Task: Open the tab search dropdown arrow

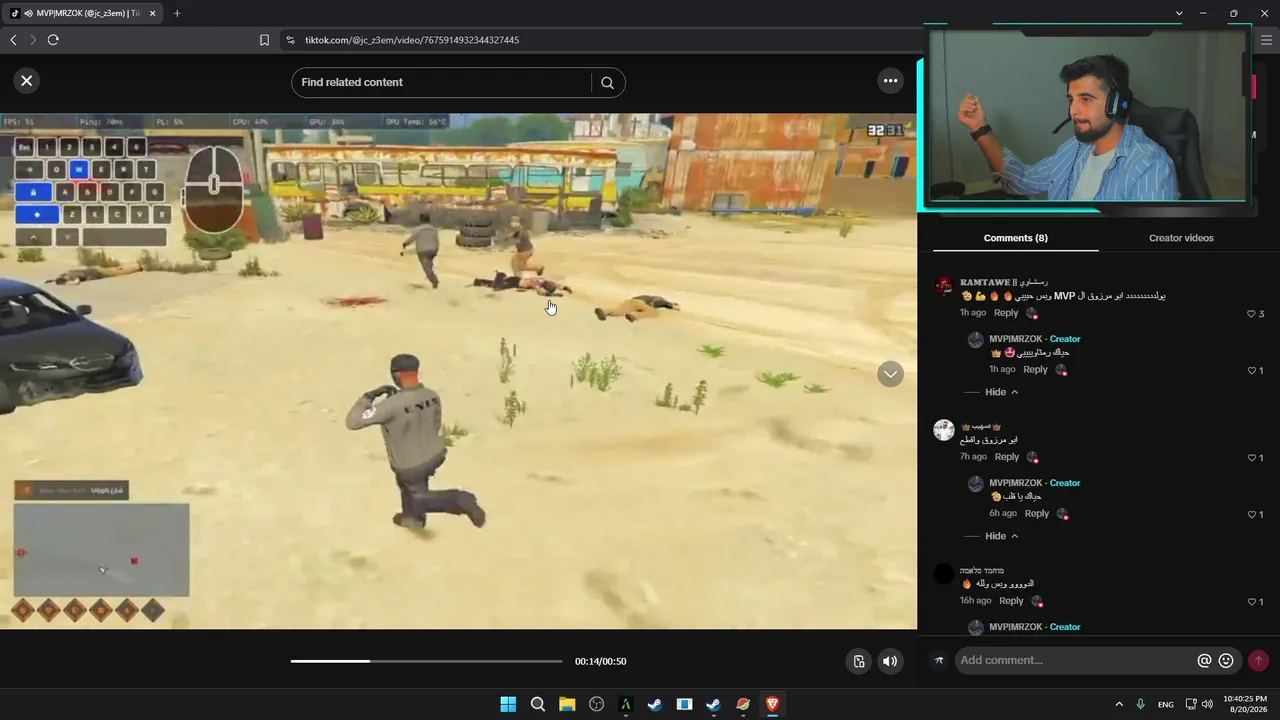Action: pyautogui.click(x=1179, y=13)
